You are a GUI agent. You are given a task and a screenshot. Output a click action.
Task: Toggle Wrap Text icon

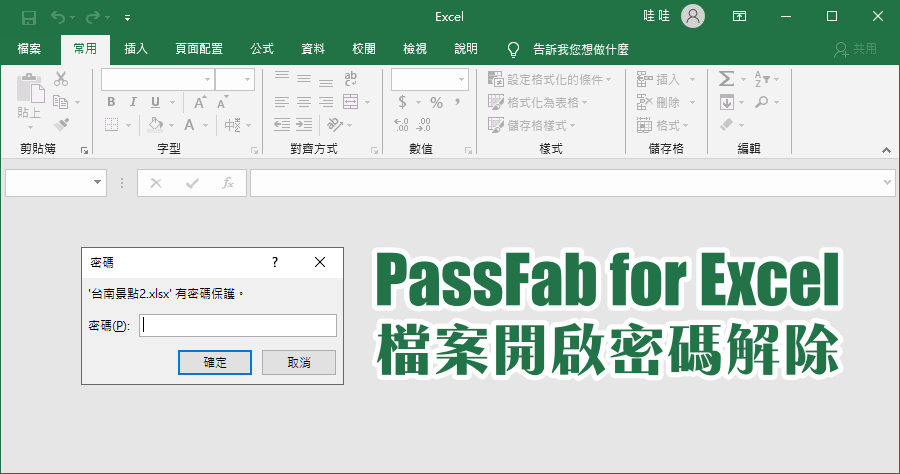[x=350, y=79]
